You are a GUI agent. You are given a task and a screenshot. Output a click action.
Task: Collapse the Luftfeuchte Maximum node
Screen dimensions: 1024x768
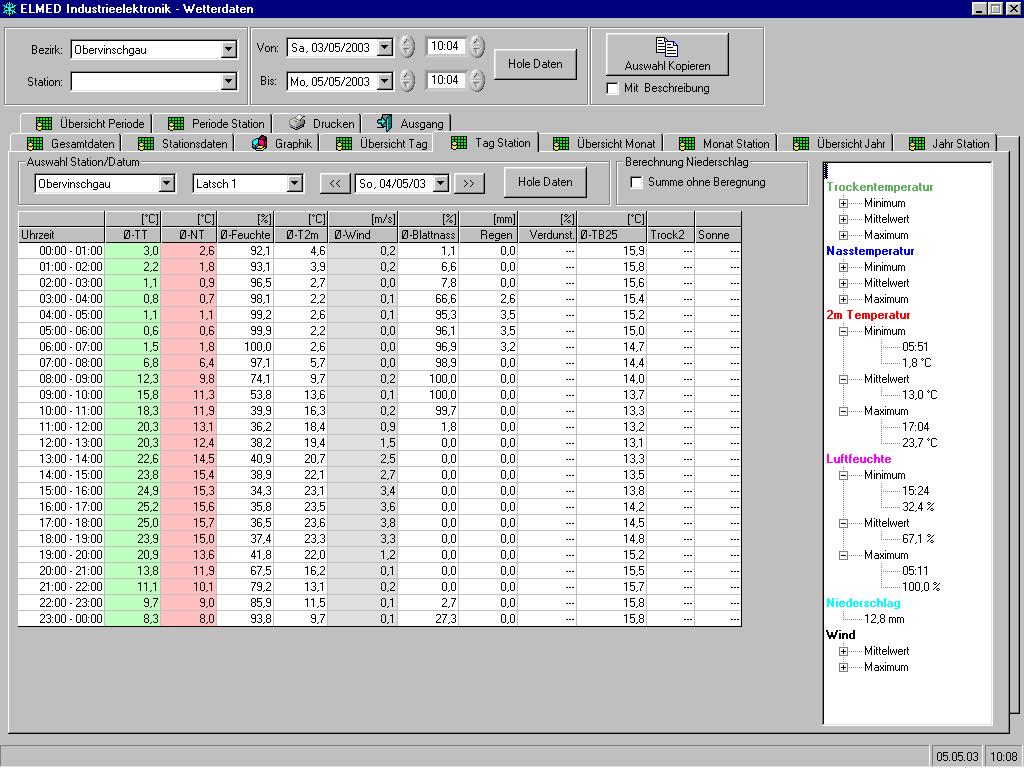(x=843, y=555)
